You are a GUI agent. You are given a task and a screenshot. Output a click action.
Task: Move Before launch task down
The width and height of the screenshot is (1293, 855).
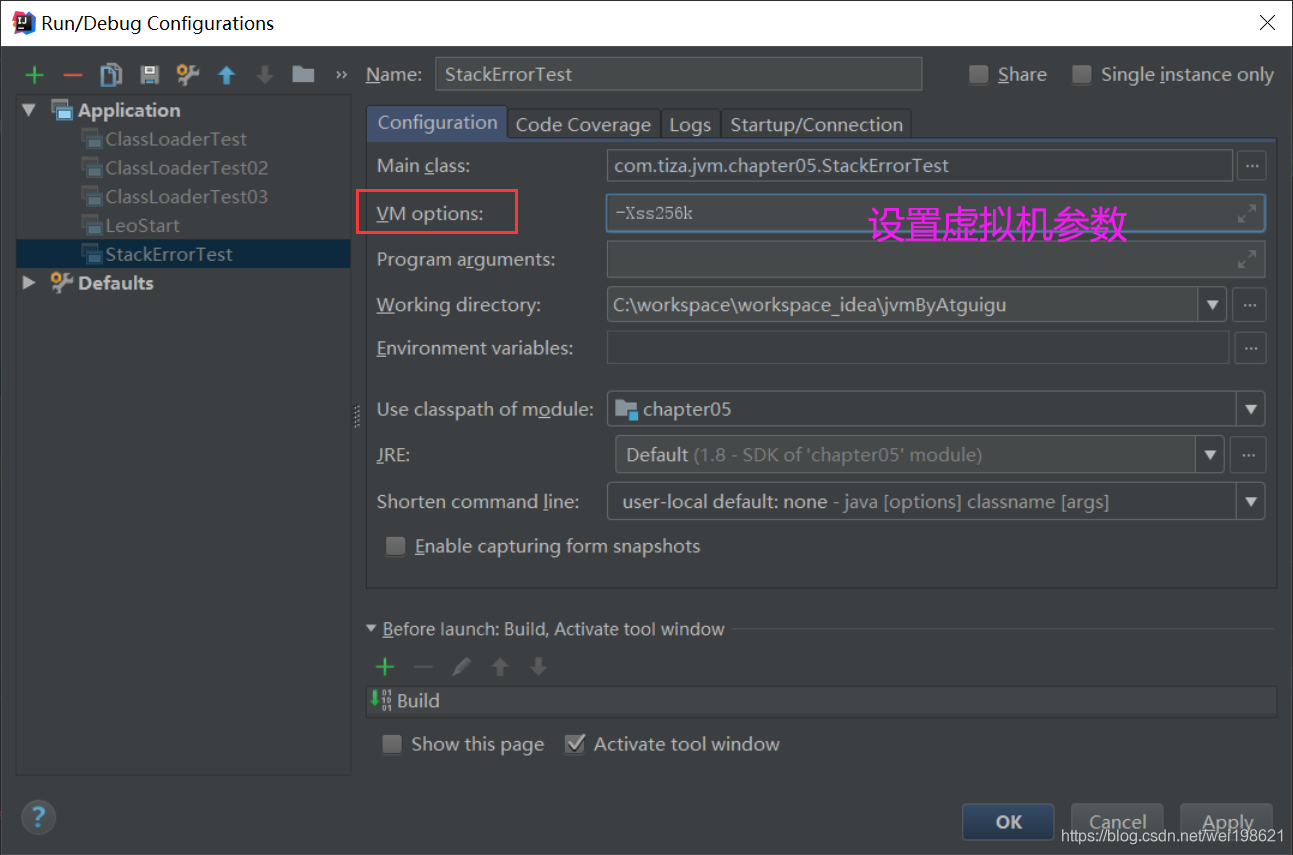[x=538, y=667]
